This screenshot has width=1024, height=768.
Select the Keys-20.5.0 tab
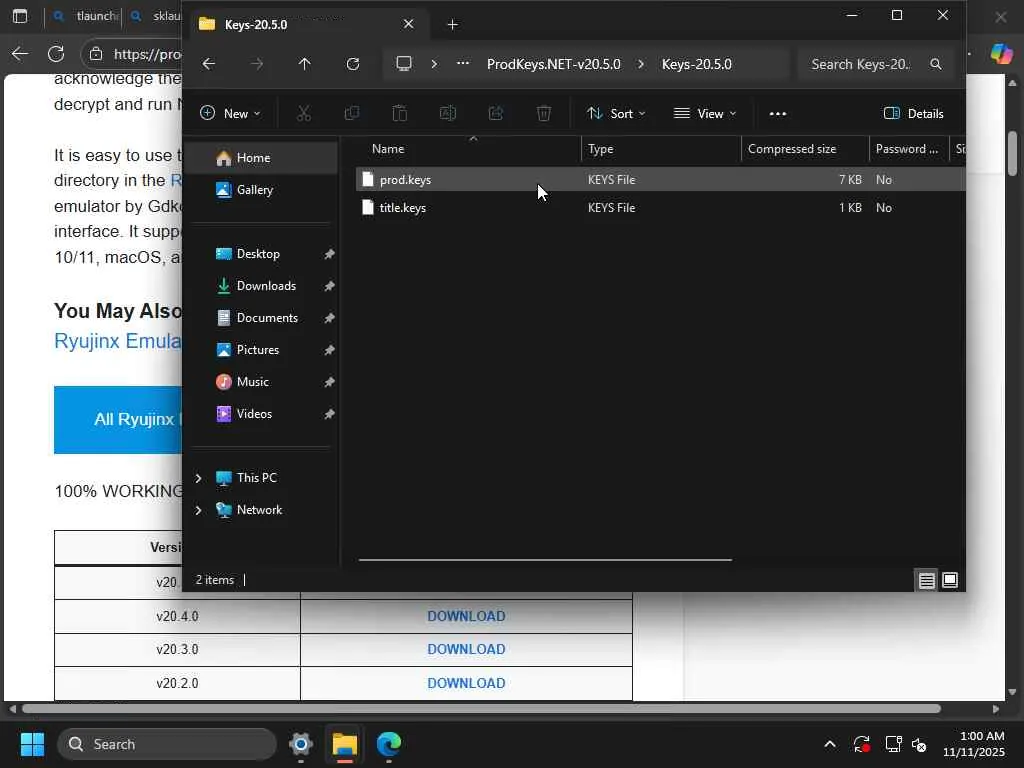(x=308, y=24)
